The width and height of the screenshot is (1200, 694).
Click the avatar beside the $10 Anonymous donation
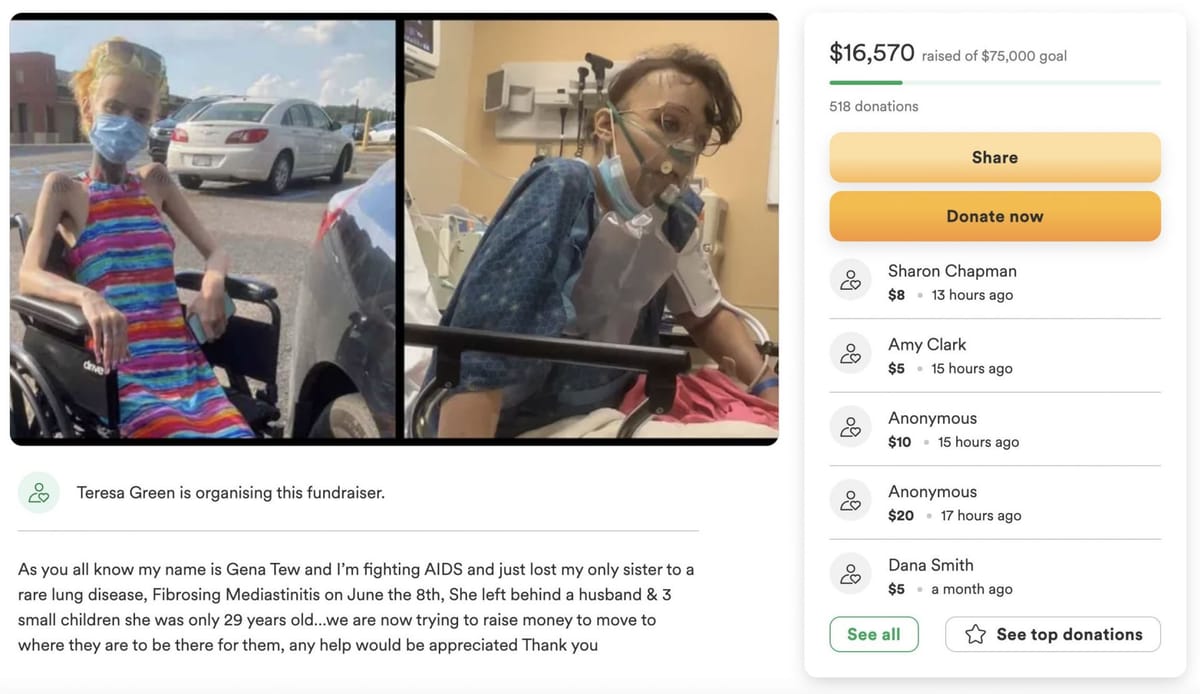[x=850, y=427]
